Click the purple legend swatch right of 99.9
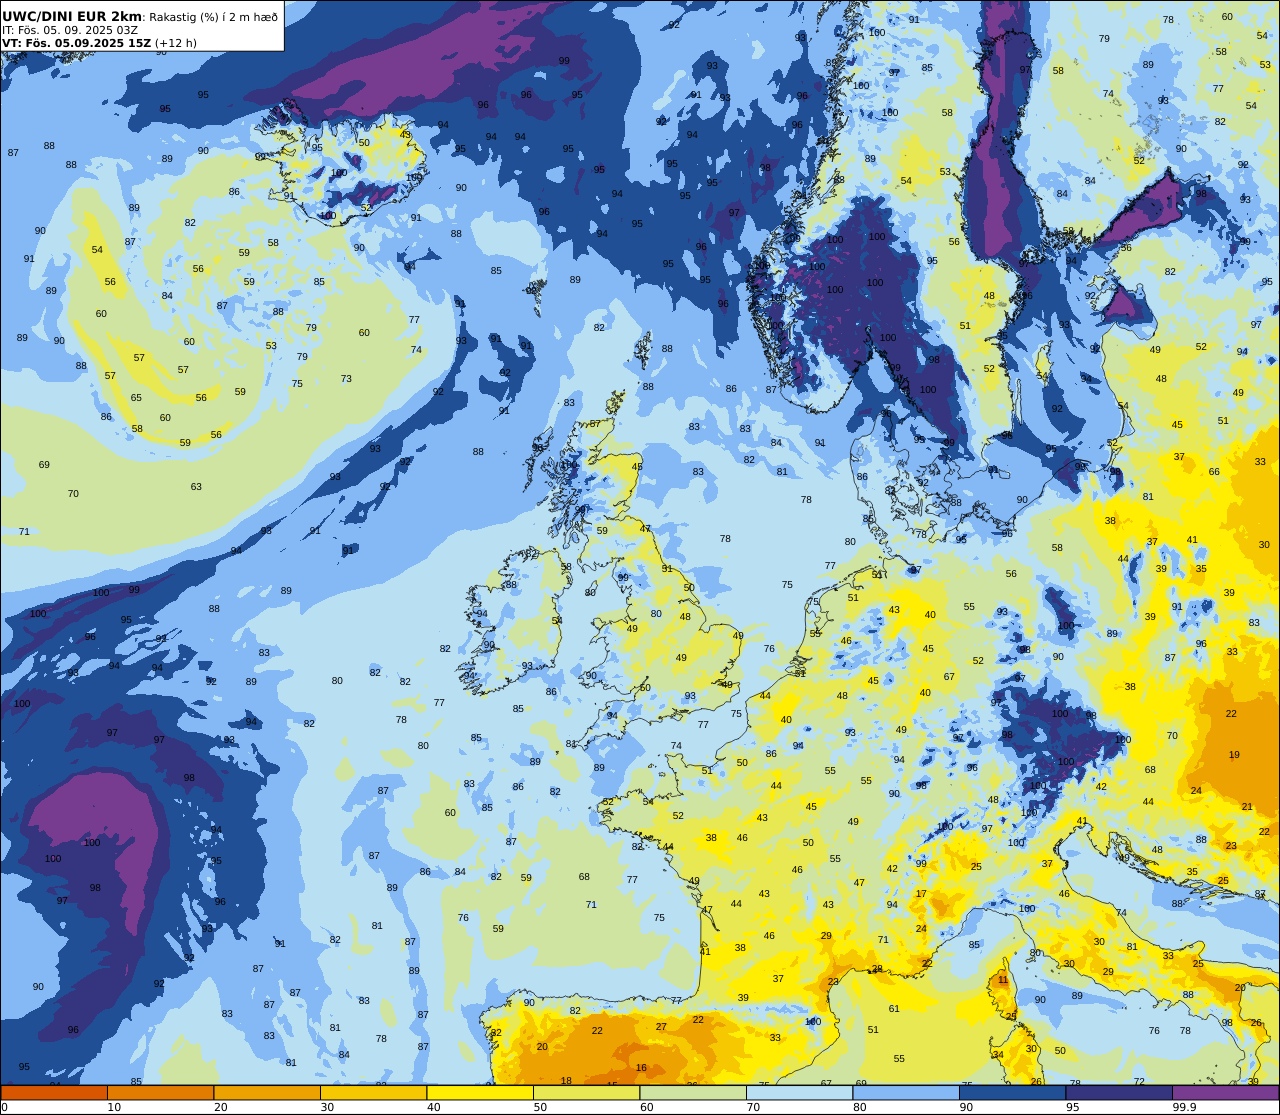 [x=1225, y=1092]
